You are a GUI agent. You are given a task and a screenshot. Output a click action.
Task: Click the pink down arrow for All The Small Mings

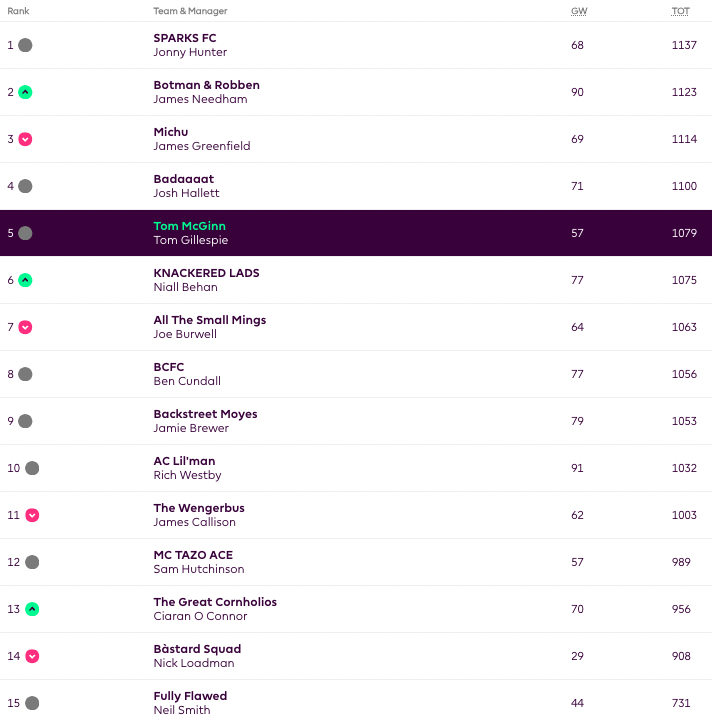tap(25, 327)
